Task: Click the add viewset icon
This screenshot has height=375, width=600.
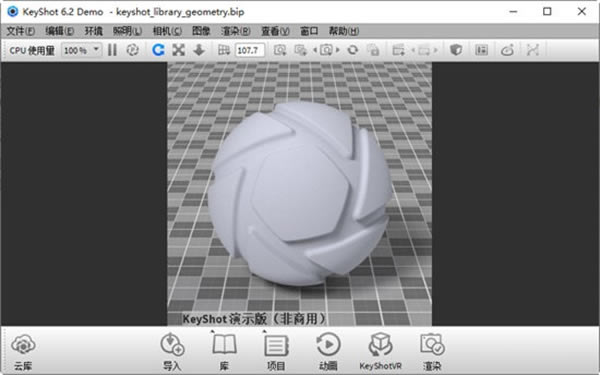Action: tap(300, 50)
